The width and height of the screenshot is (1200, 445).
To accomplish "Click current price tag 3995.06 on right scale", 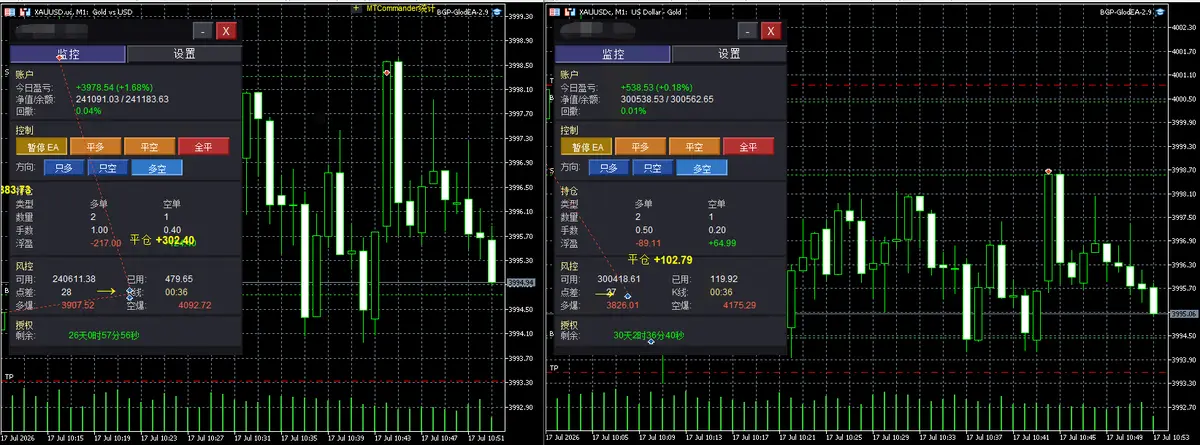I will coord(1183,314).
